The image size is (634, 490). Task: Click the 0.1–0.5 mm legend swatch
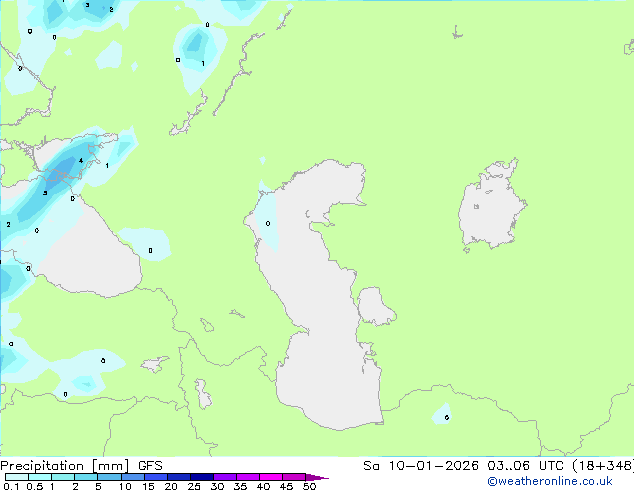(x=17, y=477)
